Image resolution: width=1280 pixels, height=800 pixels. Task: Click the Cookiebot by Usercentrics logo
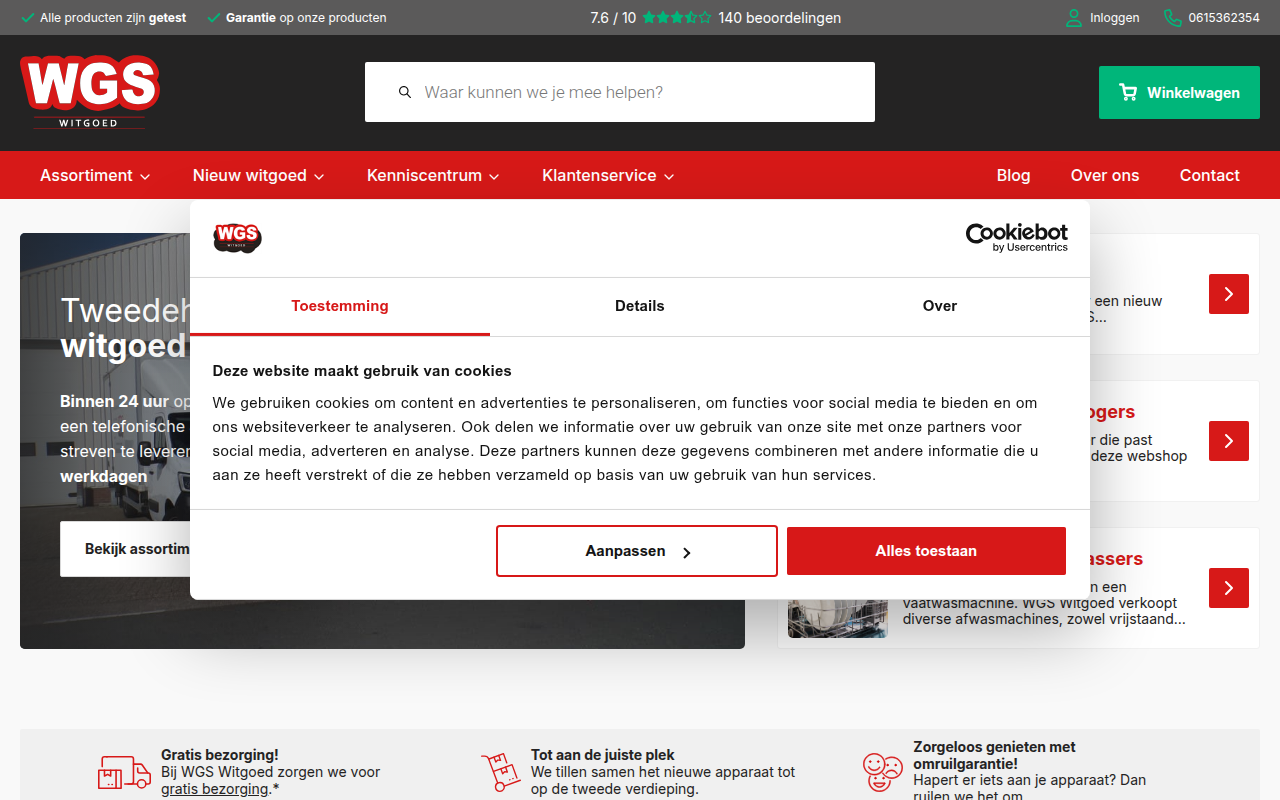click(1016, 238)
